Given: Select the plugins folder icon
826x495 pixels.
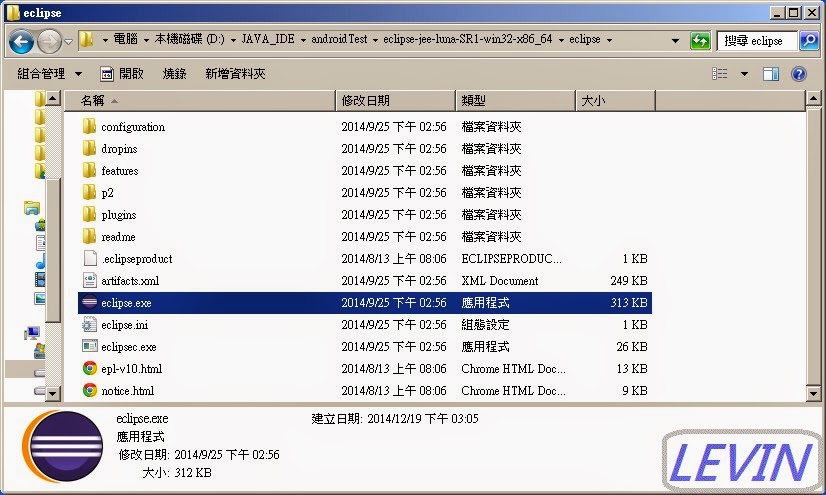Looking at the screenshot, I should coord(90,215).
